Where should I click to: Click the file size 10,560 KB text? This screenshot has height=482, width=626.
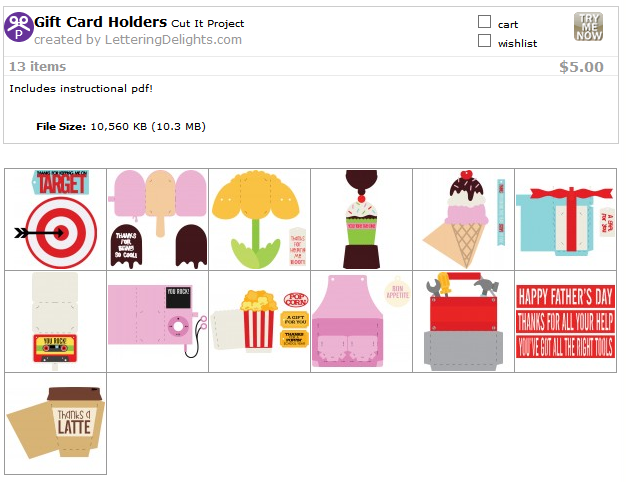pyautogui.click(x=121, y=127)
